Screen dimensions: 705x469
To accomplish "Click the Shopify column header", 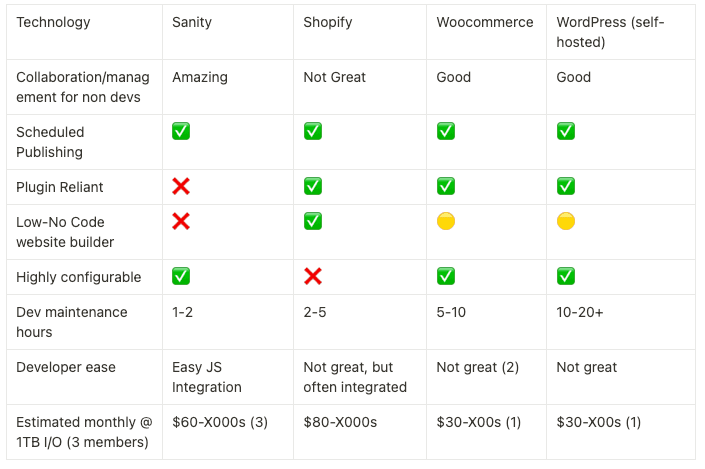I will coord(328,22).
